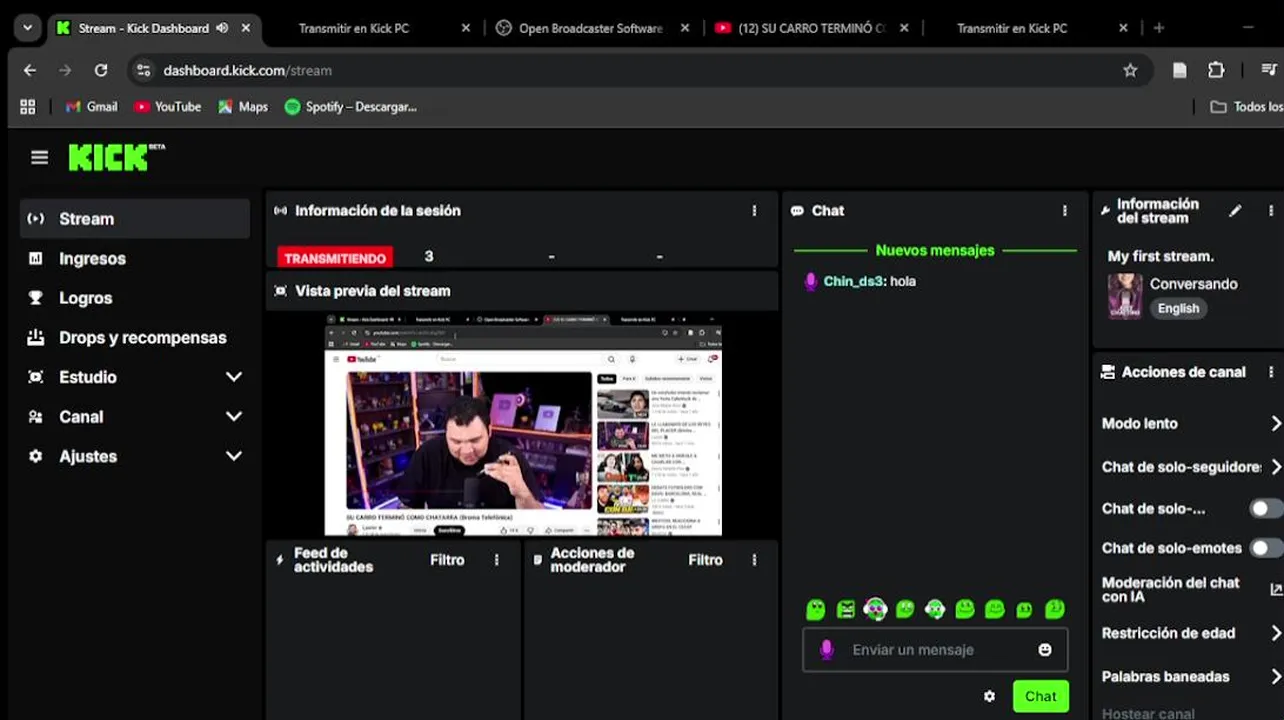Open the YouTube bookmark
This screenshot has width=1284, height=720.
click(167, 107)
